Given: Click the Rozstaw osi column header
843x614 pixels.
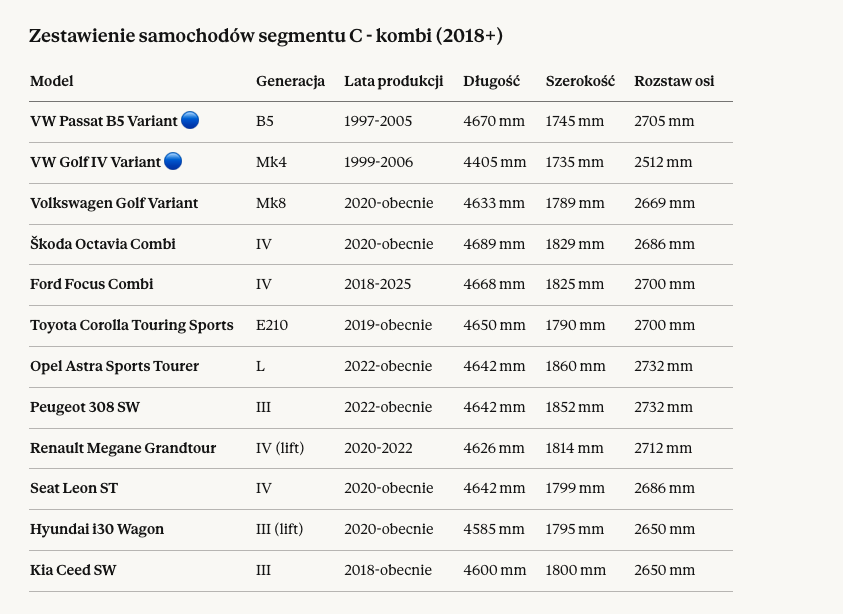Looking at the screenshot, I should tap(674, 81).
